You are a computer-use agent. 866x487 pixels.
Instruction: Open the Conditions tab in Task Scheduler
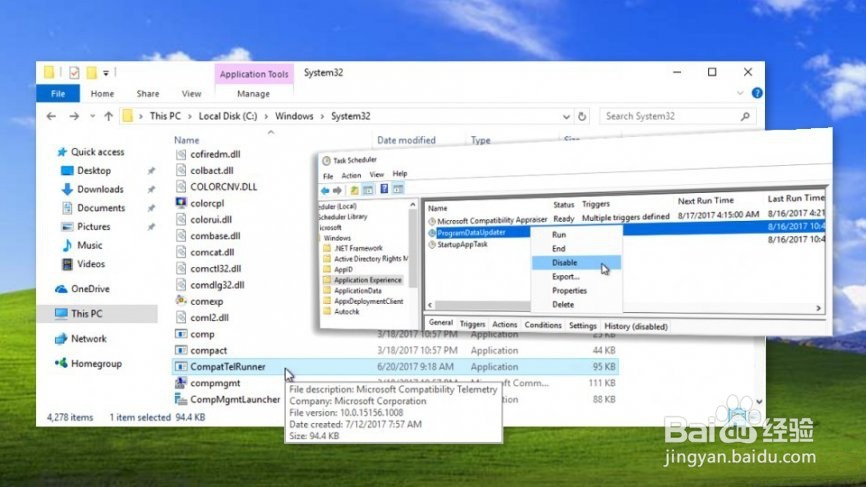pos(543,325)
